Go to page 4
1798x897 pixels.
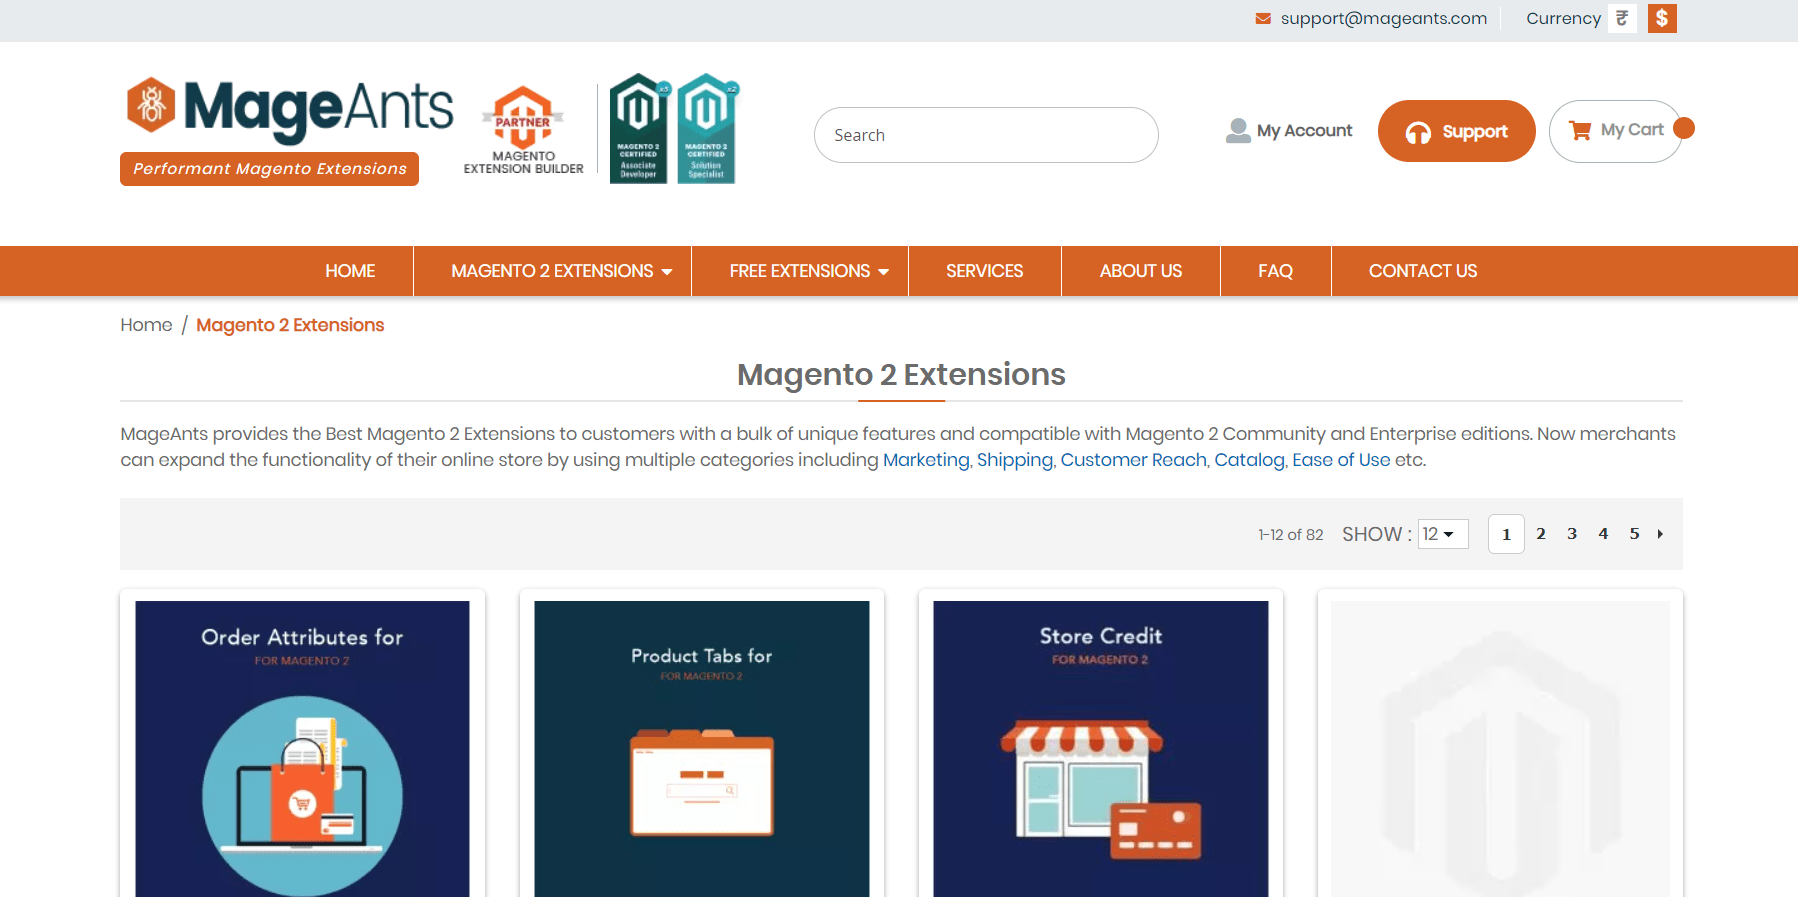coord(1603,534)
